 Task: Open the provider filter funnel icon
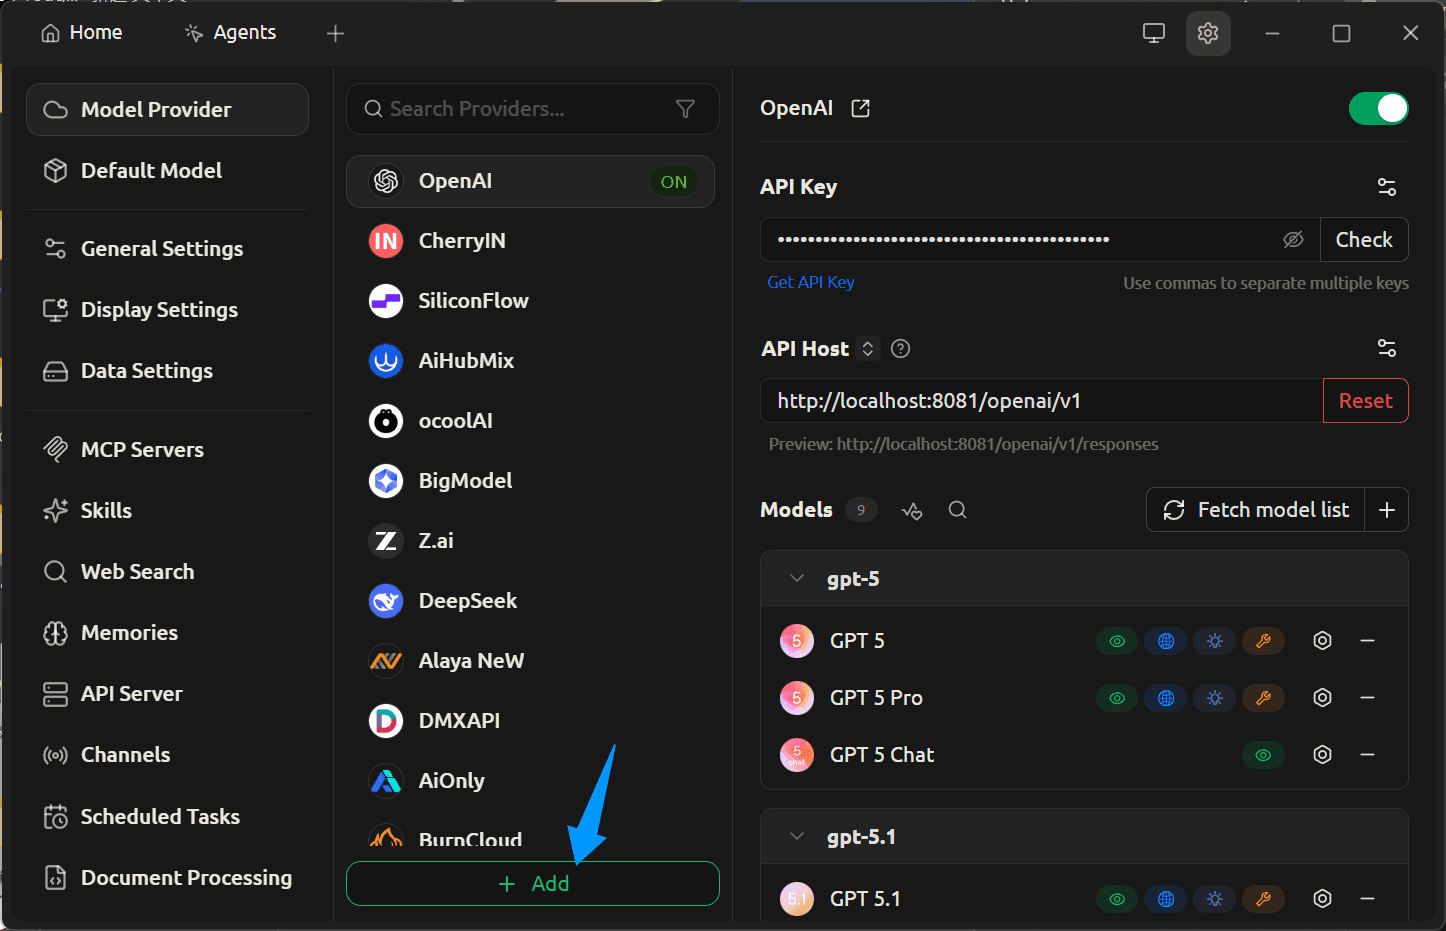point(685,109)
